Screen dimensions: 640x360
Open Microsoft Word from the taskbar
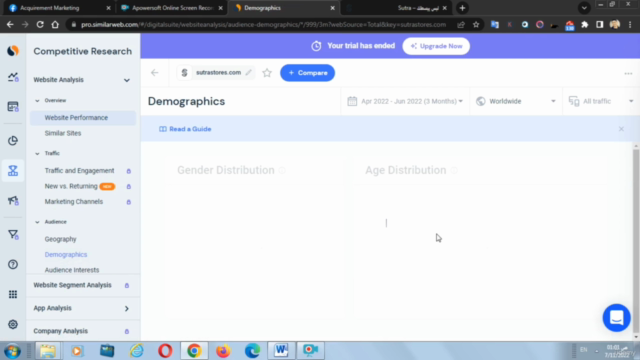click(x=281, y=351)
